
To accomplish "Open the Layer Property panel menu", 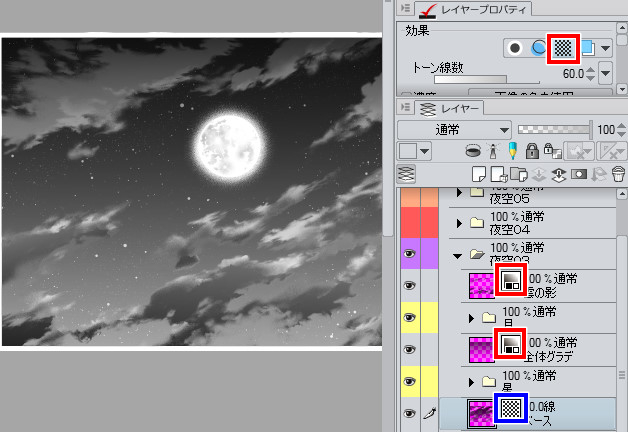I will point(405,8).
